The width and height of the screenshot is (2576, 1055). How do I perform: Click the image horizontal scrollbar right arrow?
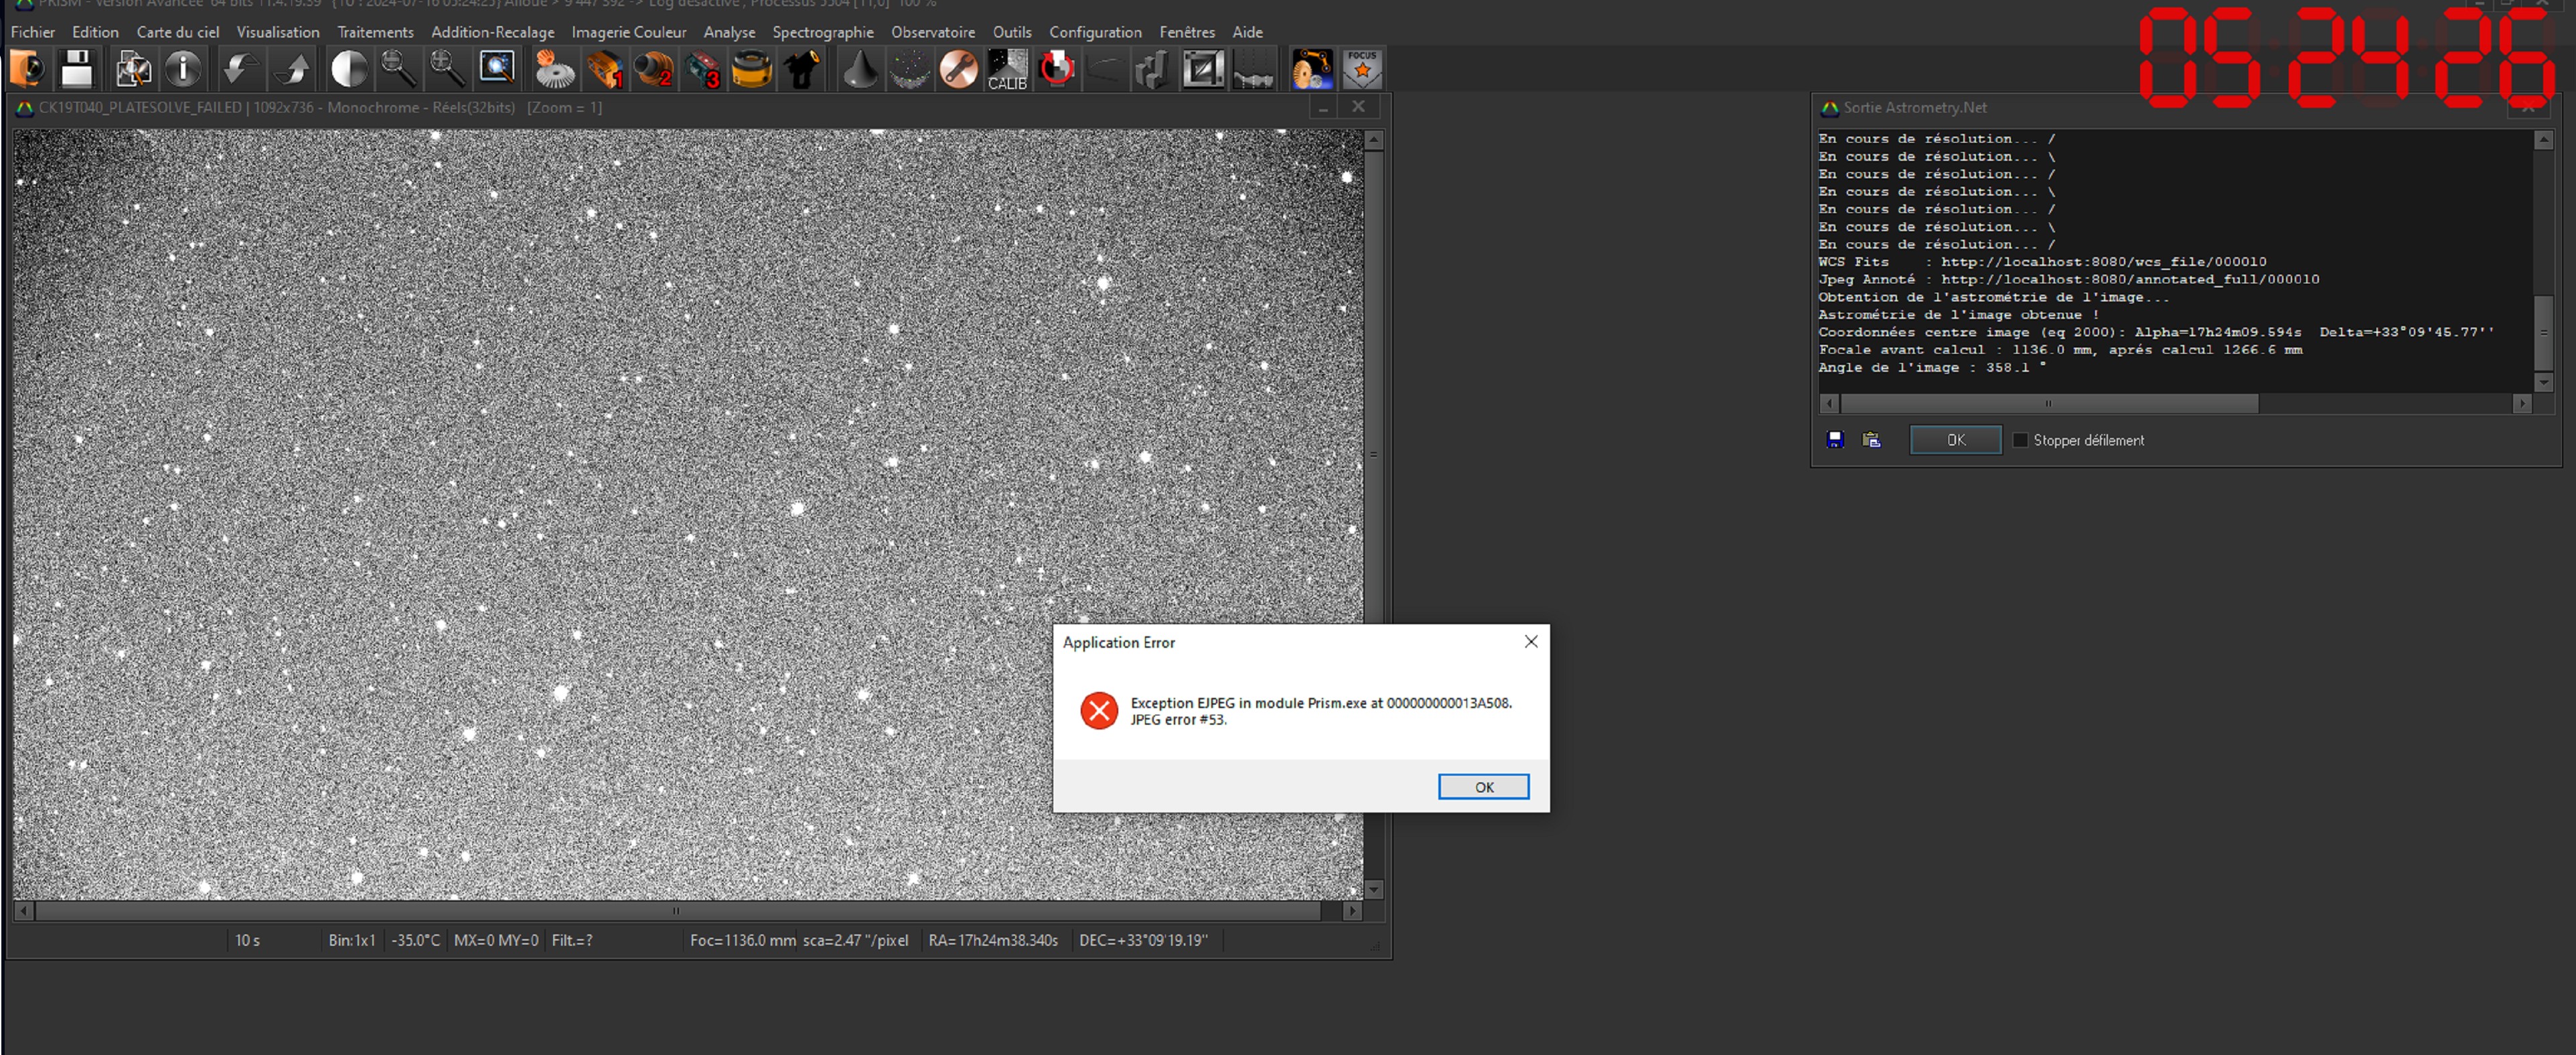(x=1352, y=911)
